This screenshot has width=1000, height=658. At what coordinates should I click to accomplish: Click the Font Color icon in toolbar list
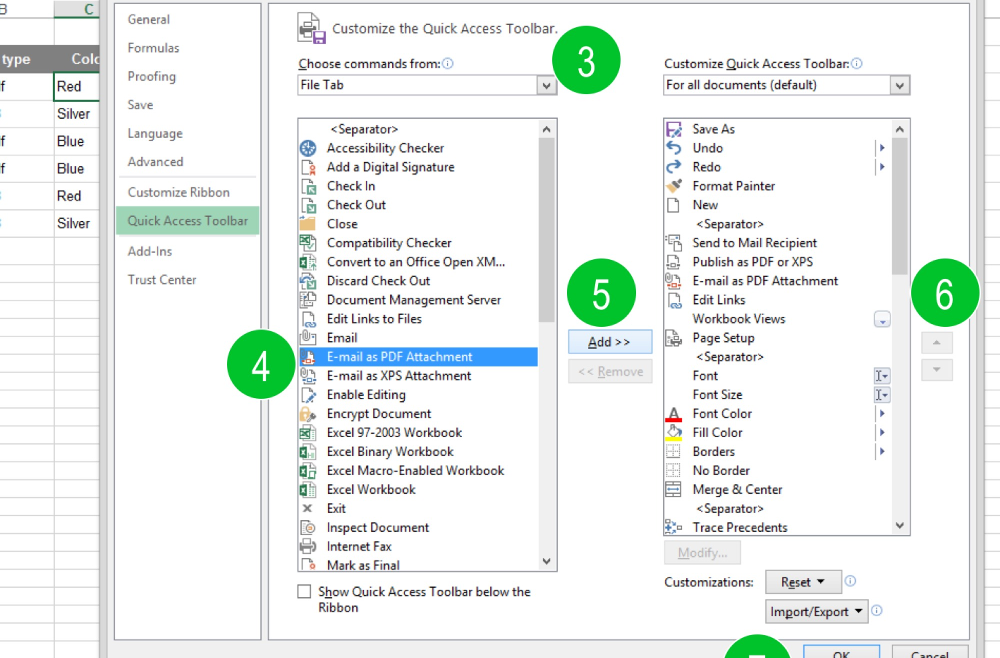pos(673,414)
